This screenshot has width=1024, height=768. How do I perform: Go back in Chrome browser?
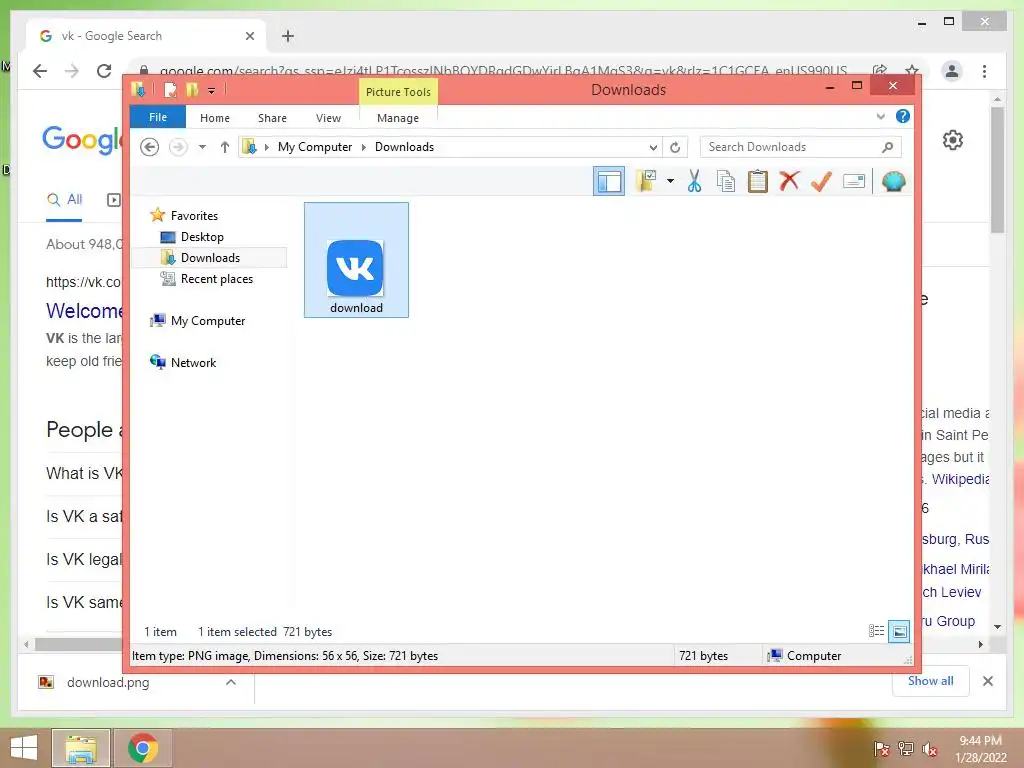pyautogui.click(x=40, y=71)
